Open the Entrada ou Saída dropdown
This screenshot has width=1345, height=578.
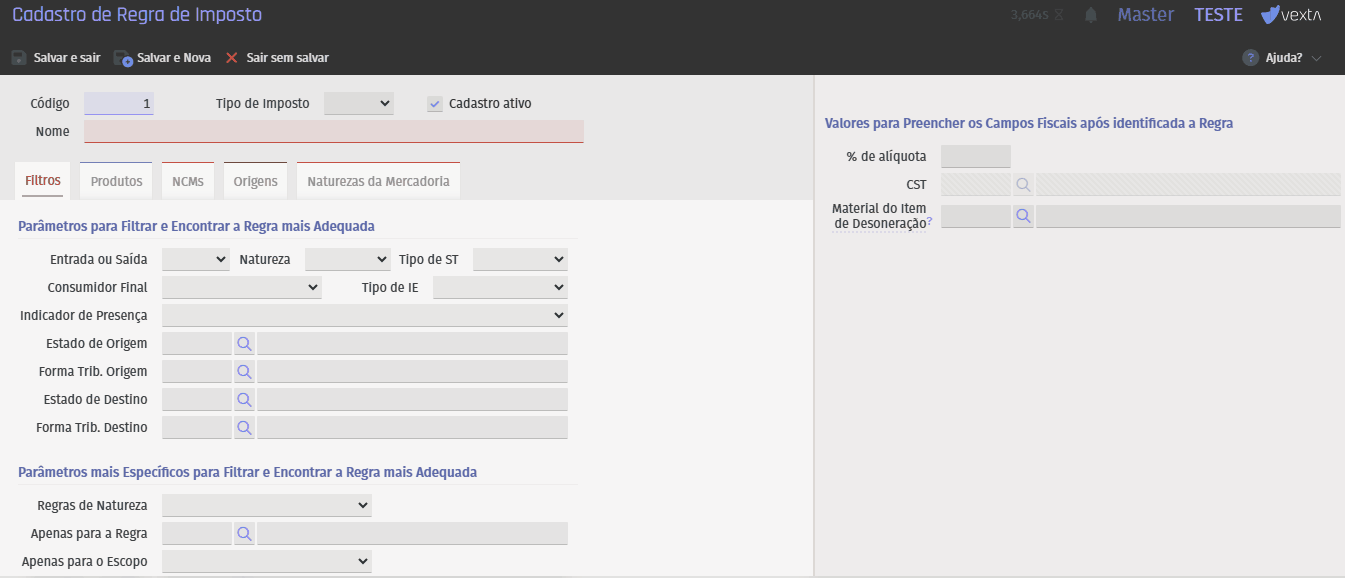pos(196,260)
